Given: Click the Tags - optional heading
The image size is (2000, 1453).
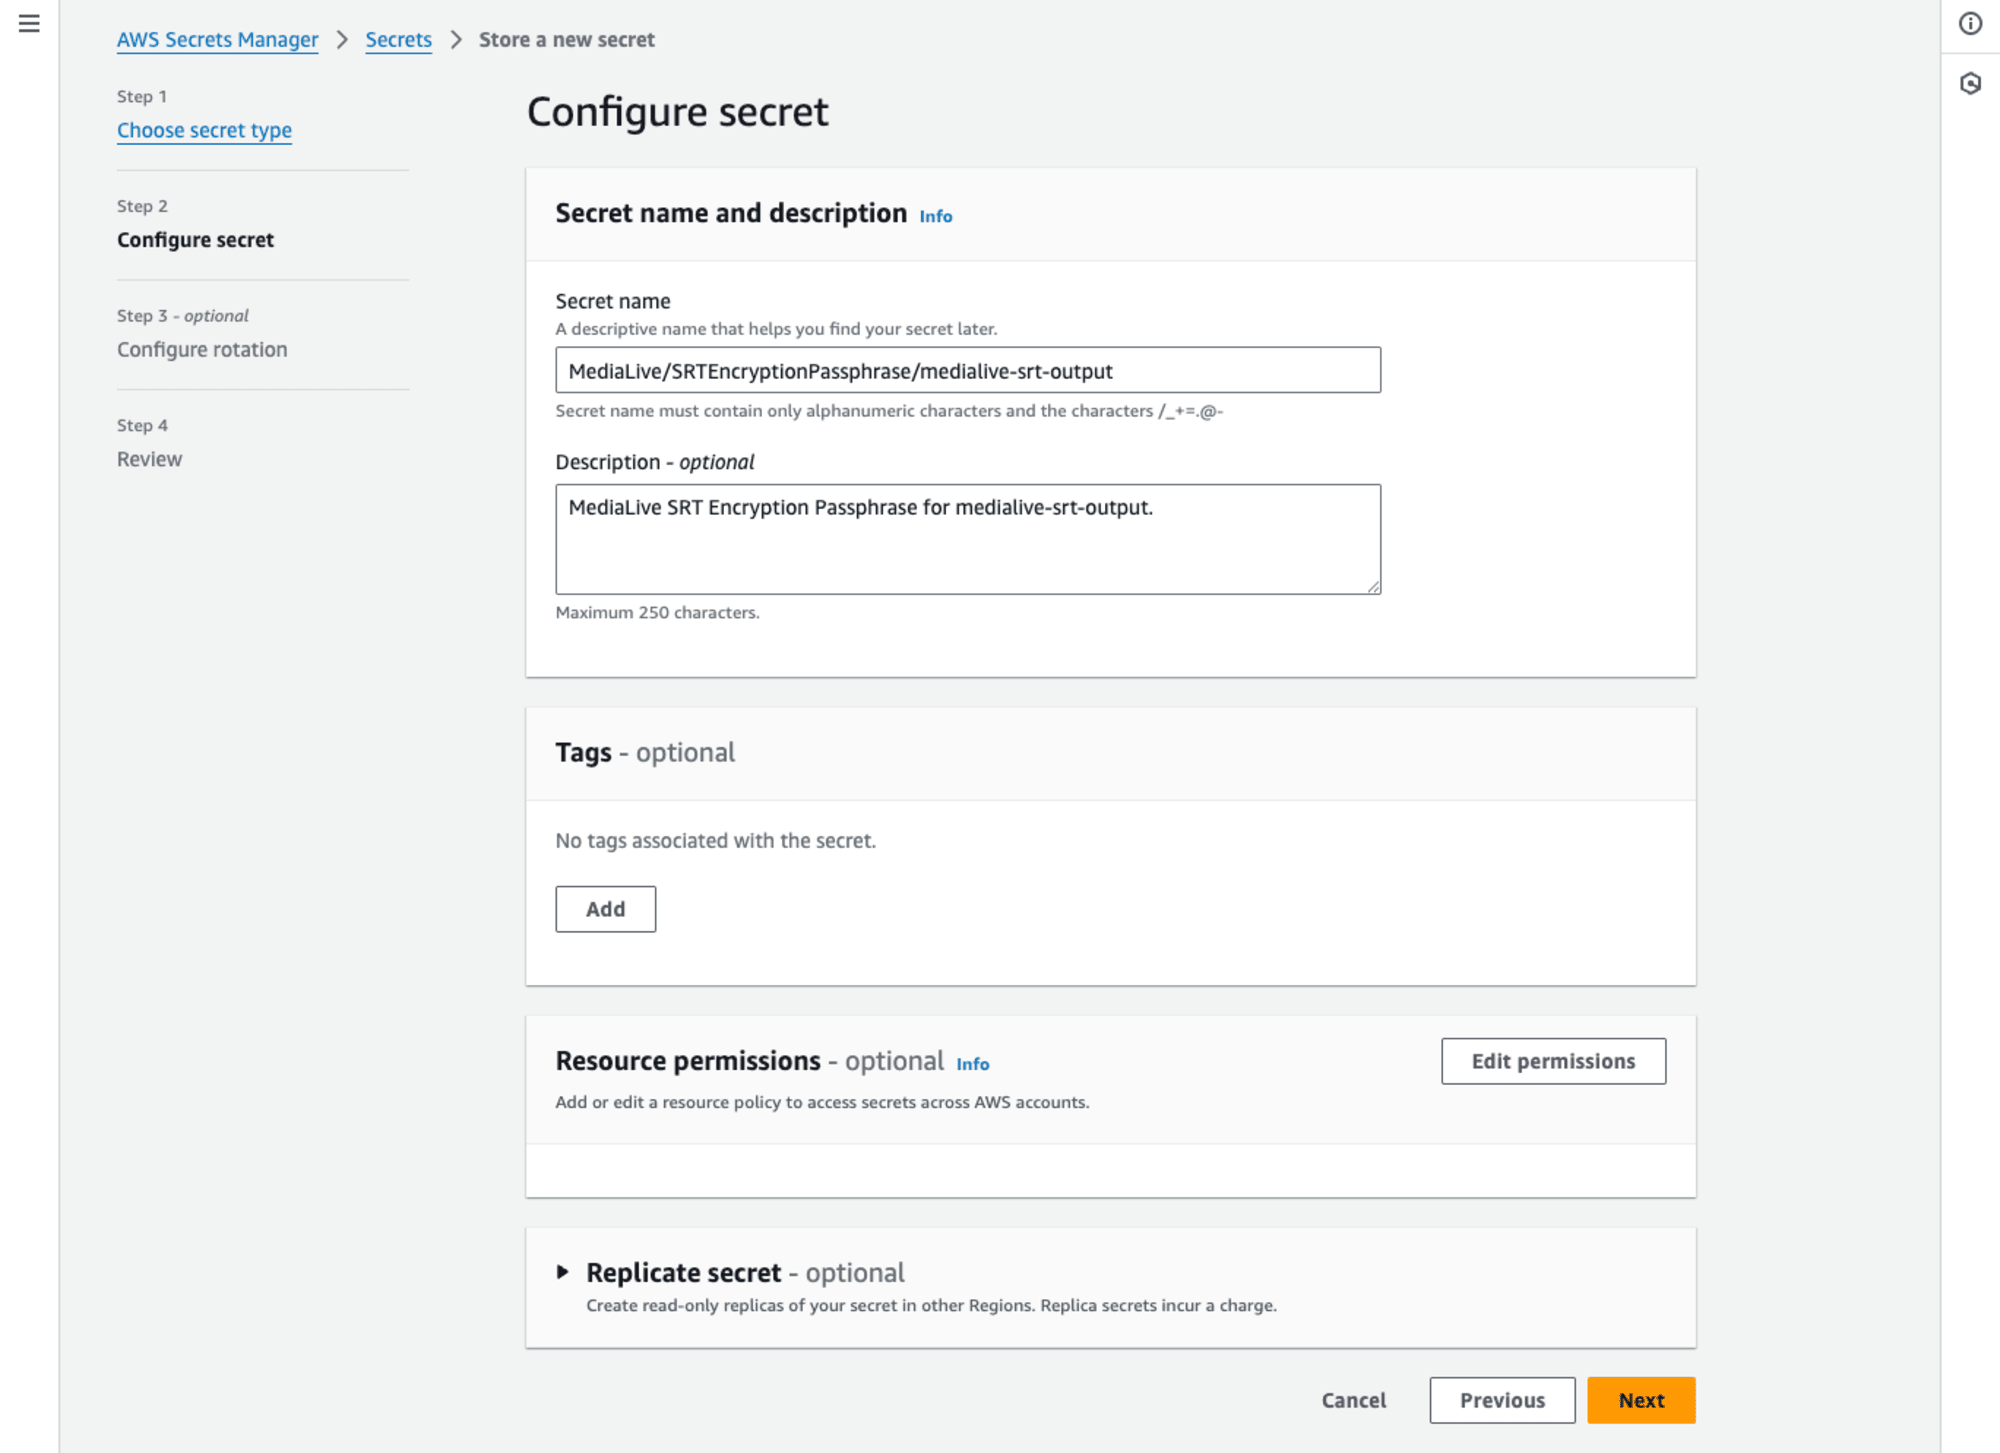Looking at the screenshot, I should (645, 752).
